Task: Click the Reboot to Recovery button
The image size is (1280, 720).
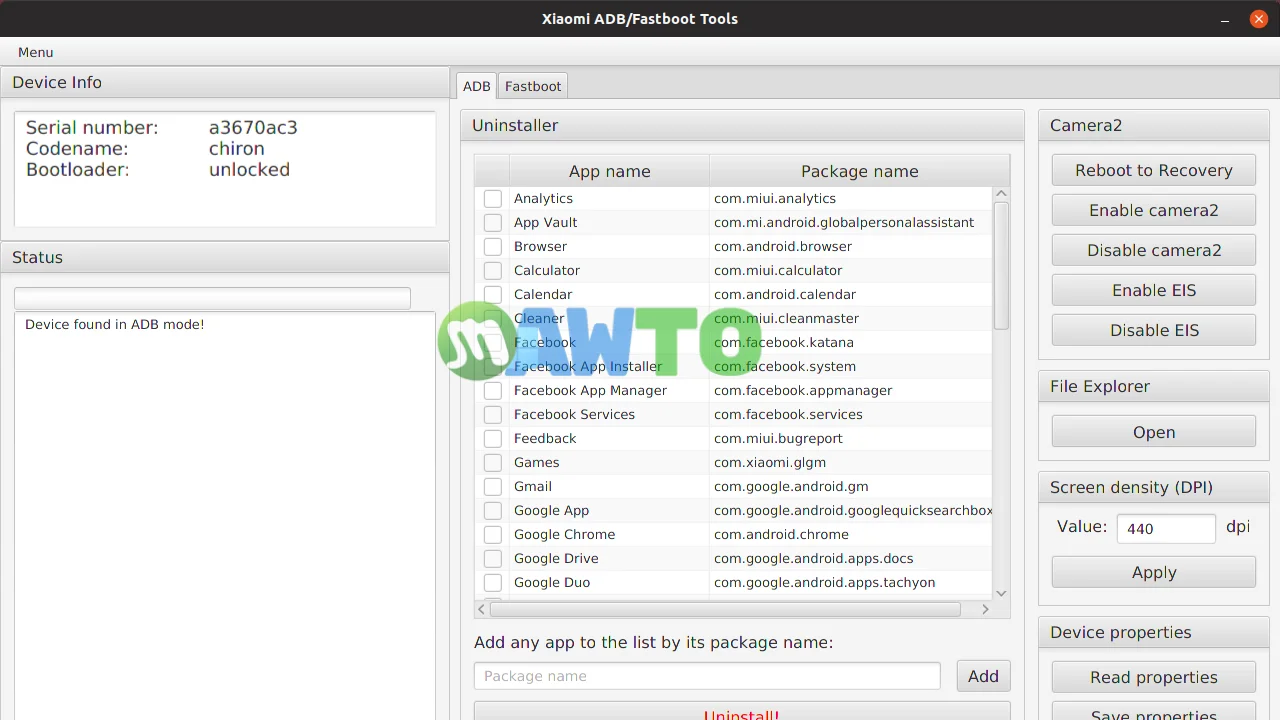Action: click(x=1154, y=170)
